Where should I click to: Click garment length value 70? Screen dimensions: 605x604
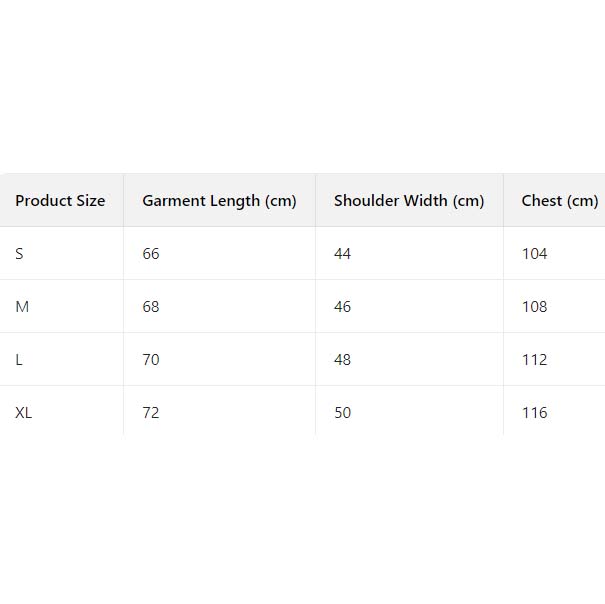tap(151, 360)
